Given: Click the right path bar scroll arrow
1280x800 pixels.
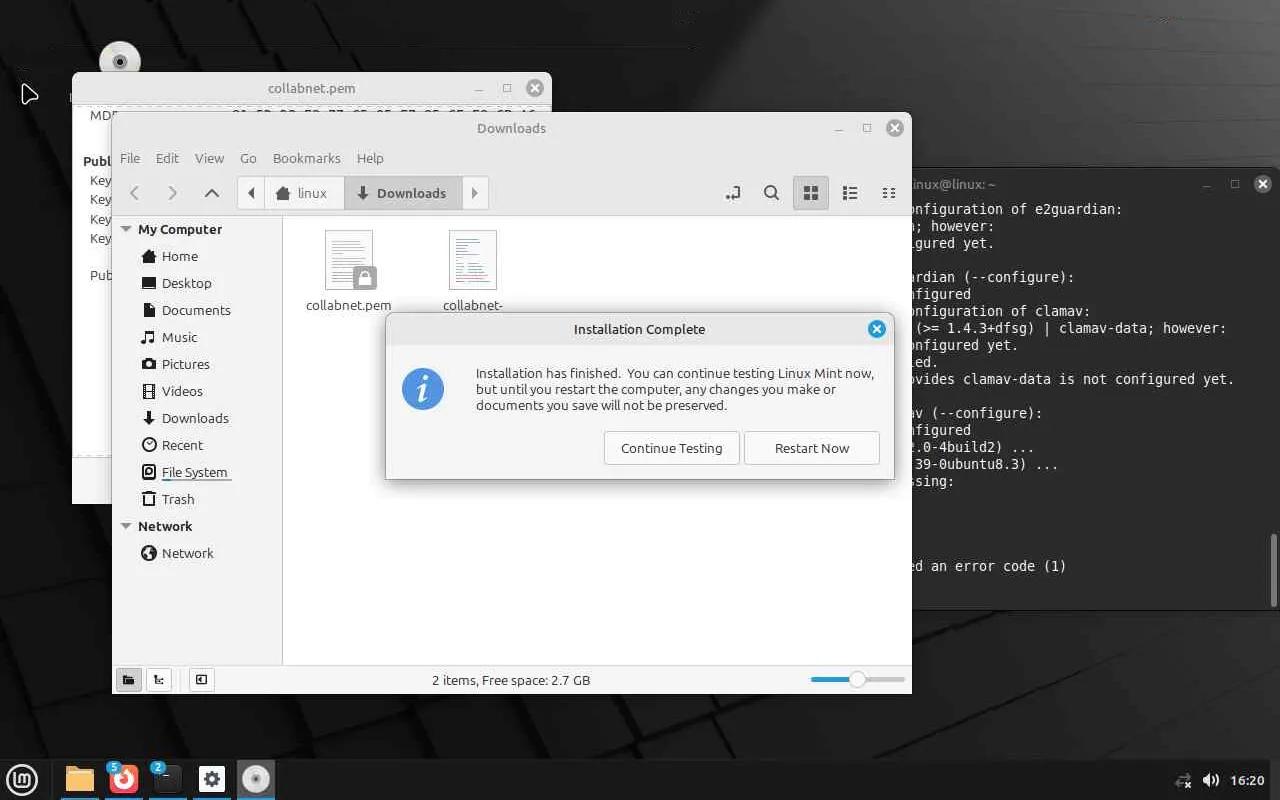Looking at the screenshot, I should [475, 193].
